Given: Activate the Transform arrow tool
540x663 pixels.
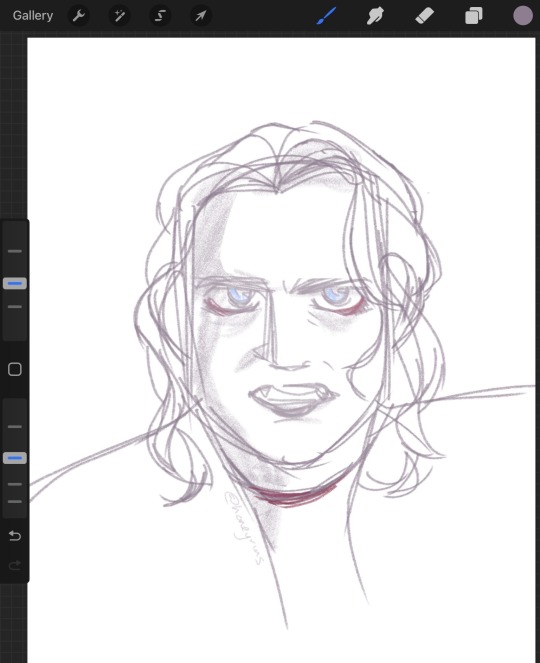Looking at the screenshot, I should [x=200, y=16].
